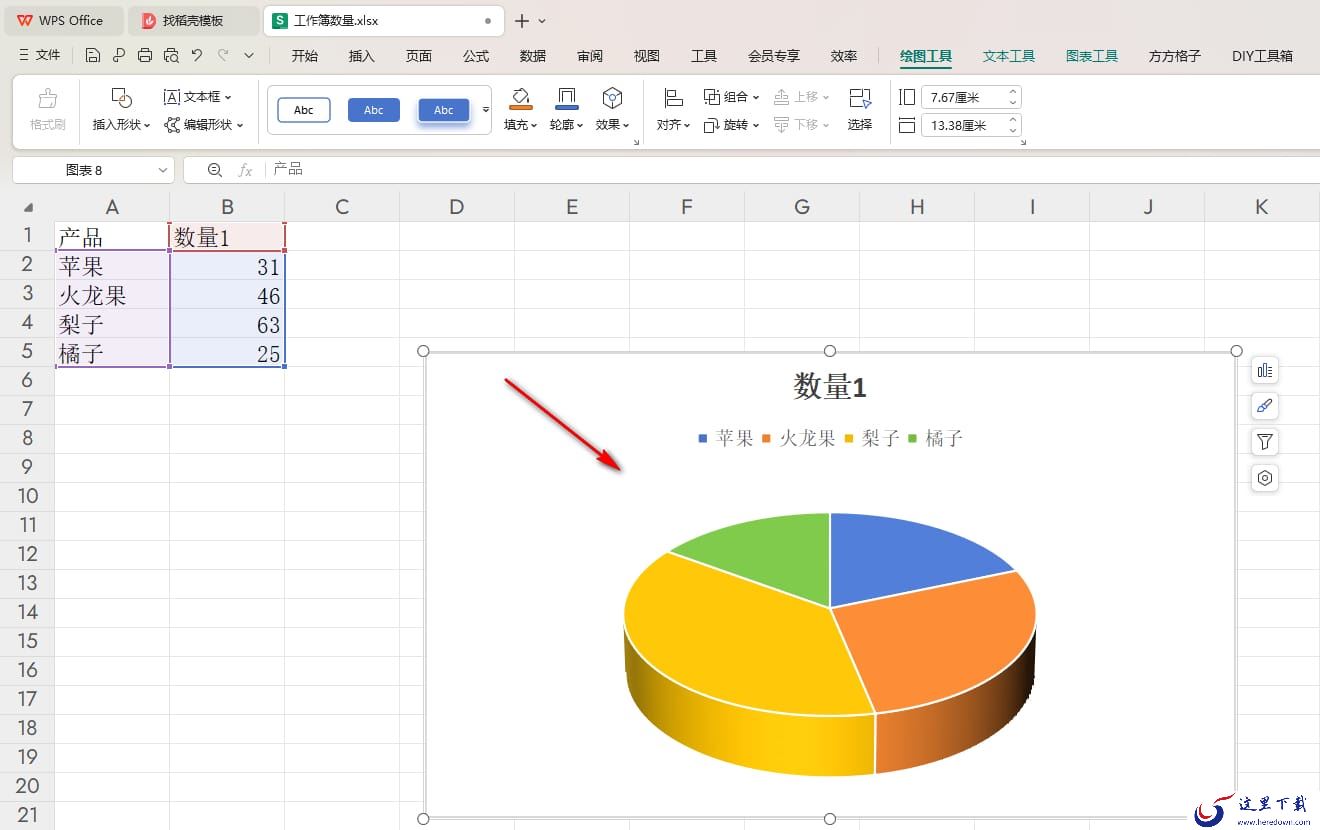
Task: Open the new tab plus button
Action: click(x=521, y=21)
